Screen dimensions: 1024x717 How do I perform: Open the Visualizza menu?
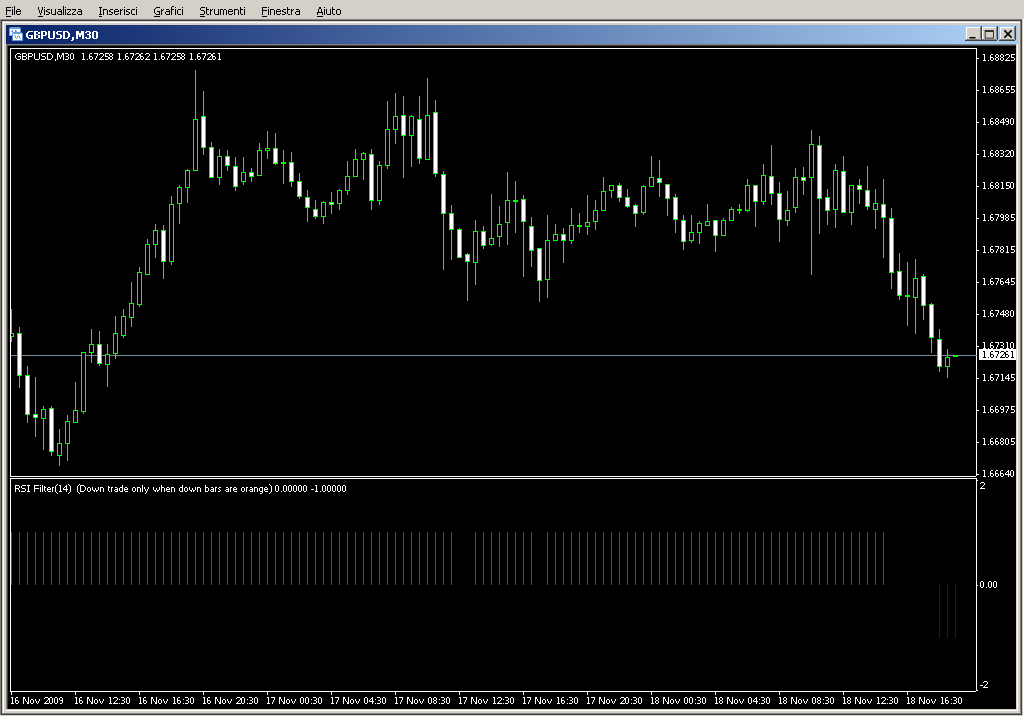[x=60, y=11]
